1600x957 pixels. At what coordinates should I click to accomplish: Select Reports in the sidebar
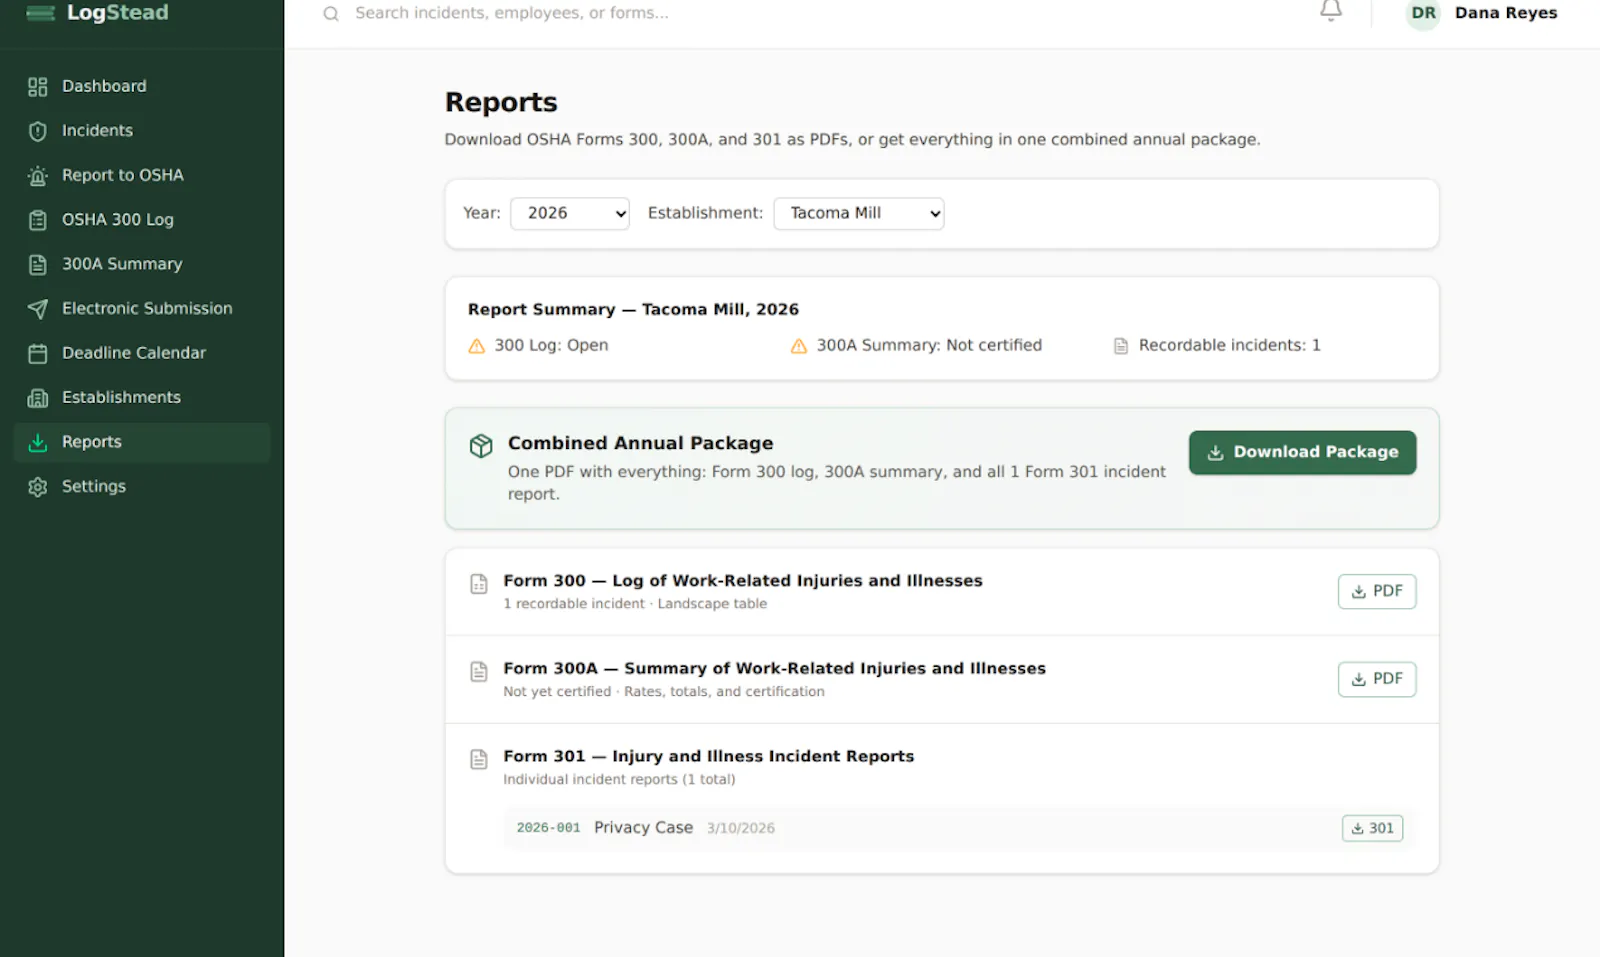click(x=142, y=442)
